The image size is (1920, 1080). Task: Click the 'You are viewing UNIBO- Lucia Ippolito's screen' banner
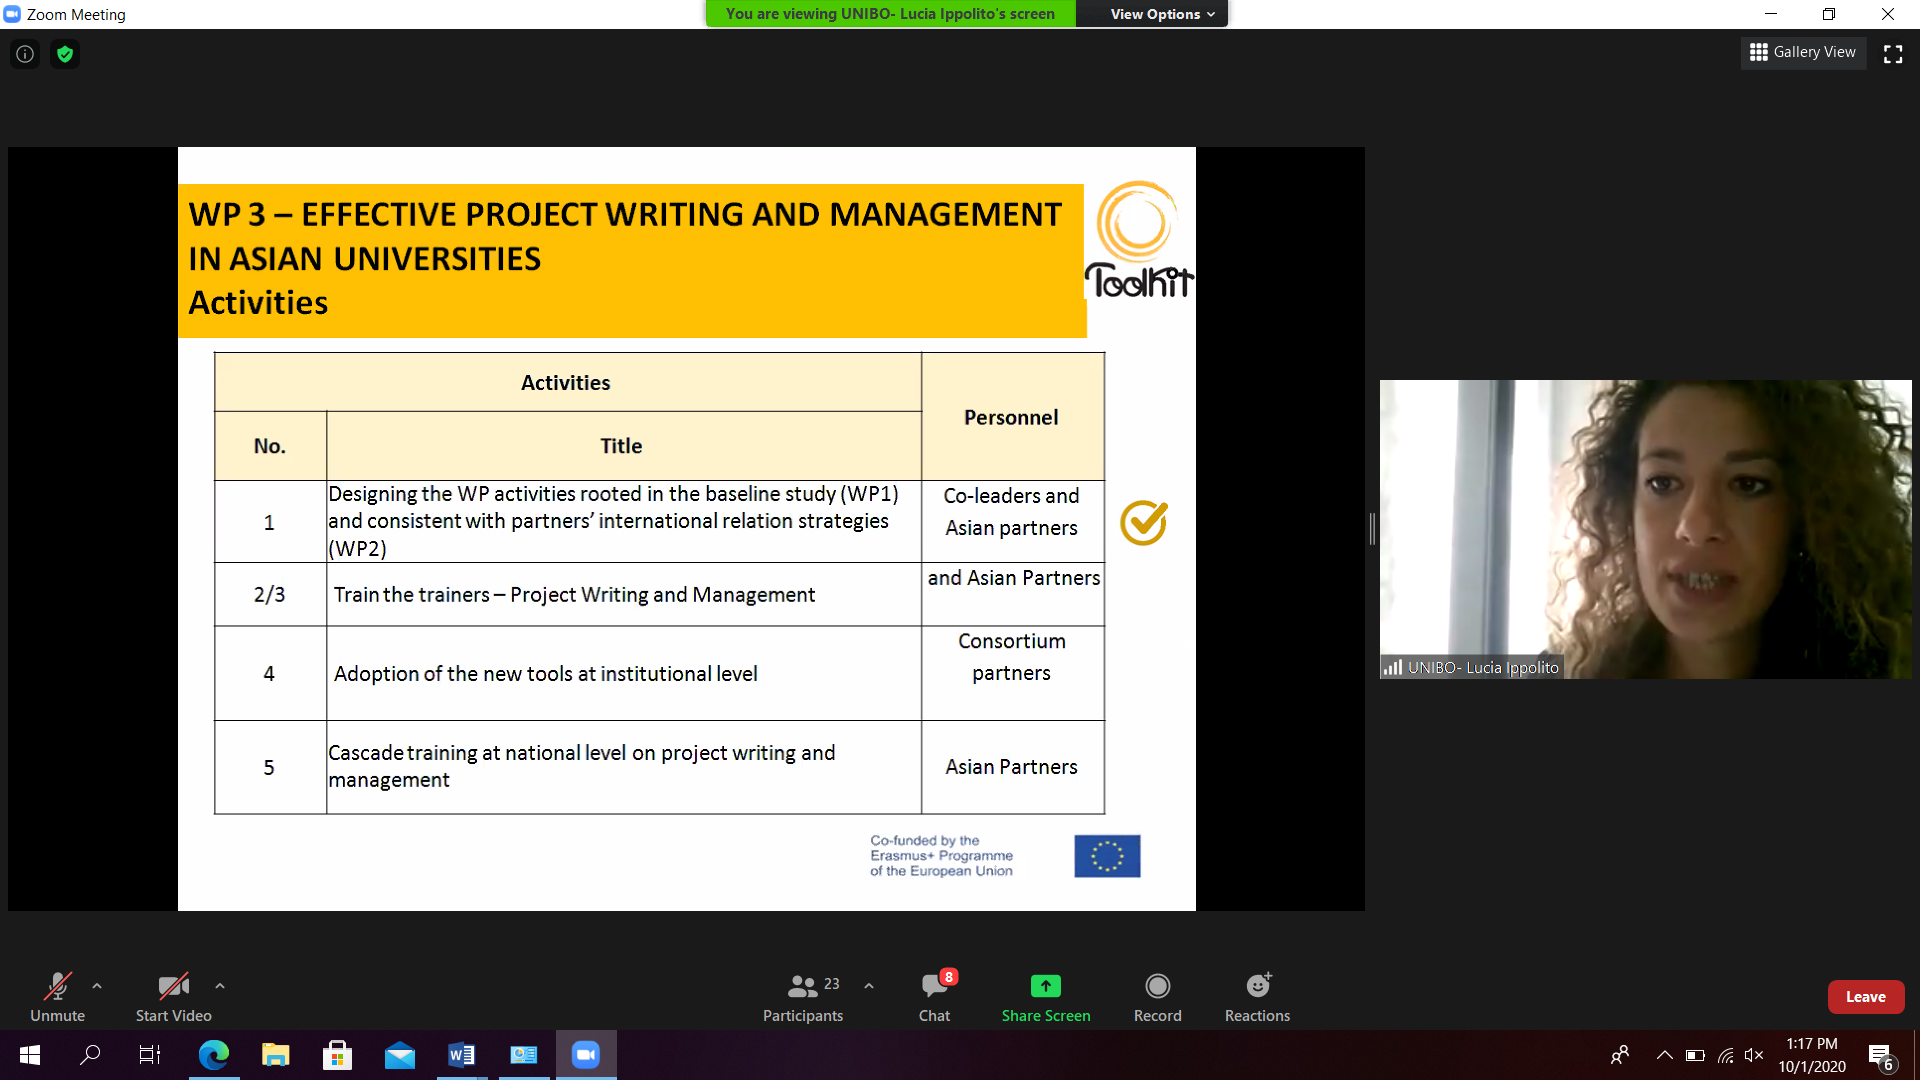coord(890,14)
